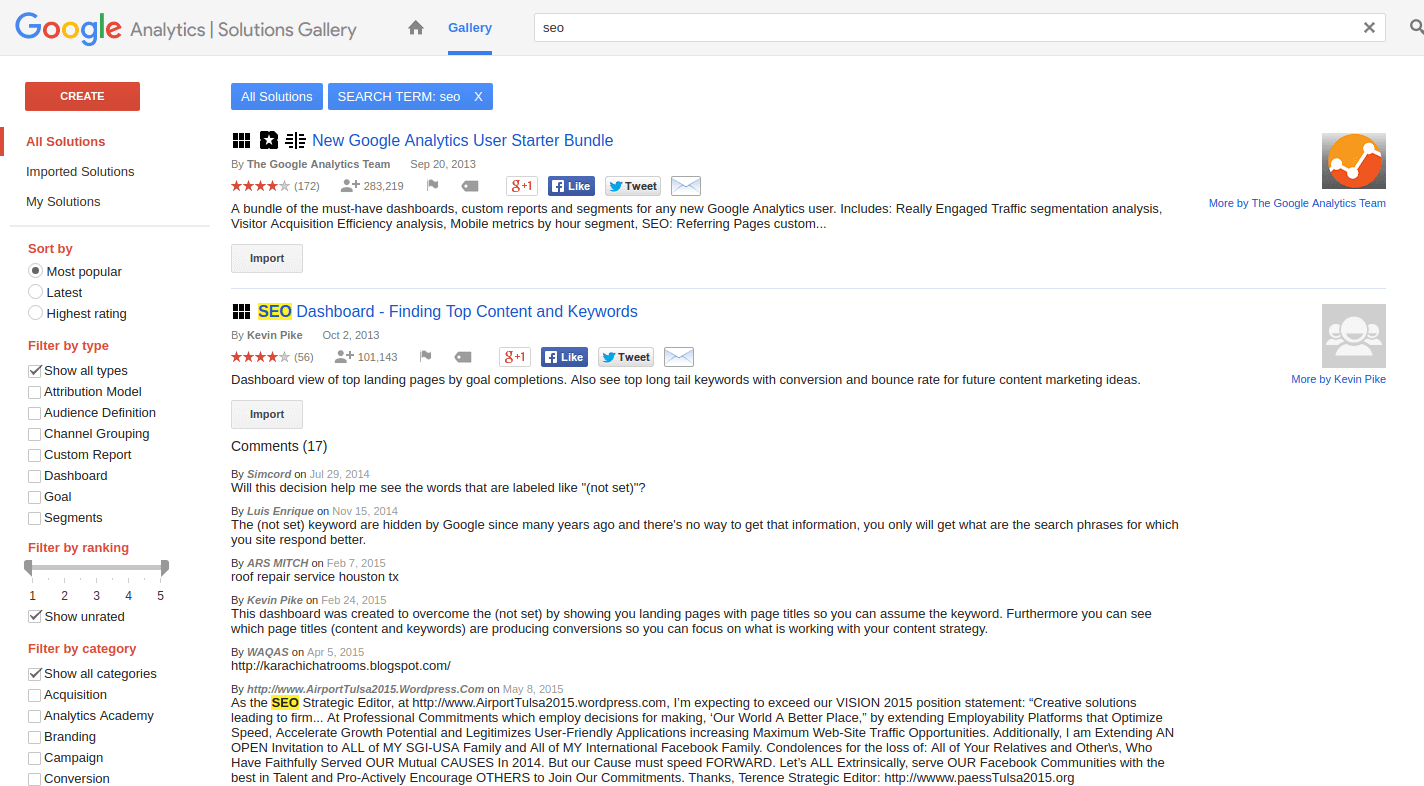Check Analytics Academy category filter
Viewport: 1424px width, 786px height.
[x=35, y=716]
